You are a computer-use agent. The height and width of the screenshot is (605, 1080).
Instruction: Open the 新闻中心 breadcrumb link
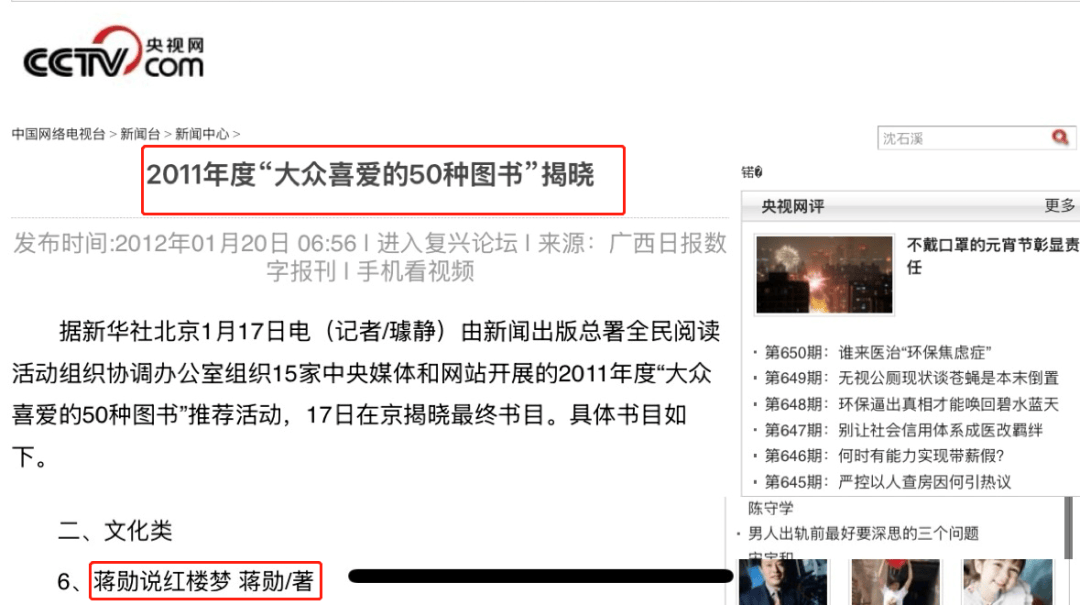coord(201,134)
